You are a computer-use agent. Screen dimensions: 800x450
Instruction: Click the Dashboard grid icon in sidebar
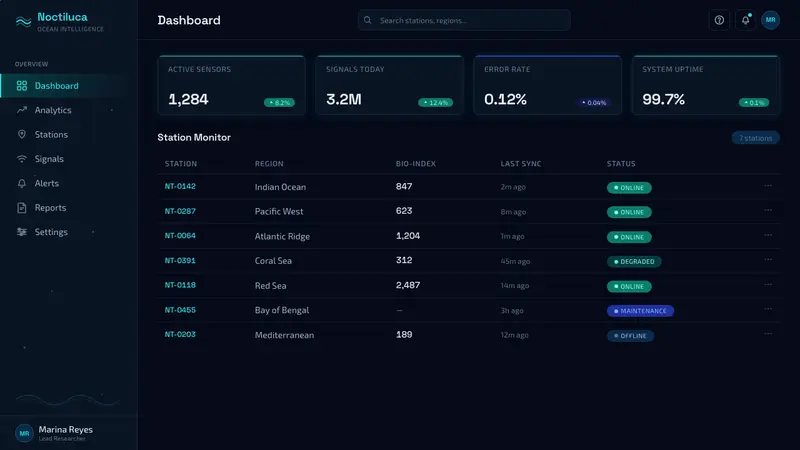pos(21,86)
